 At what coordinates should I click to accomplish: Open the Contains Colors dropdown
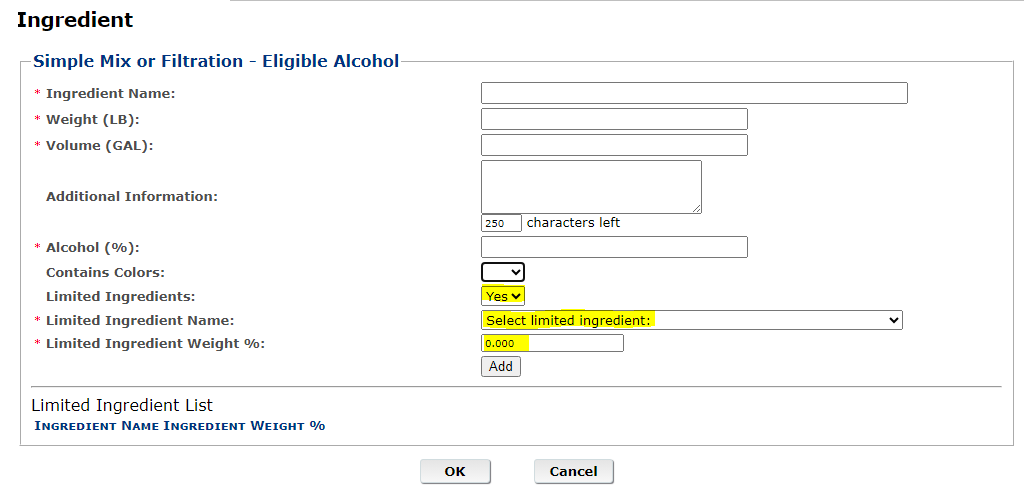(503, 272)
